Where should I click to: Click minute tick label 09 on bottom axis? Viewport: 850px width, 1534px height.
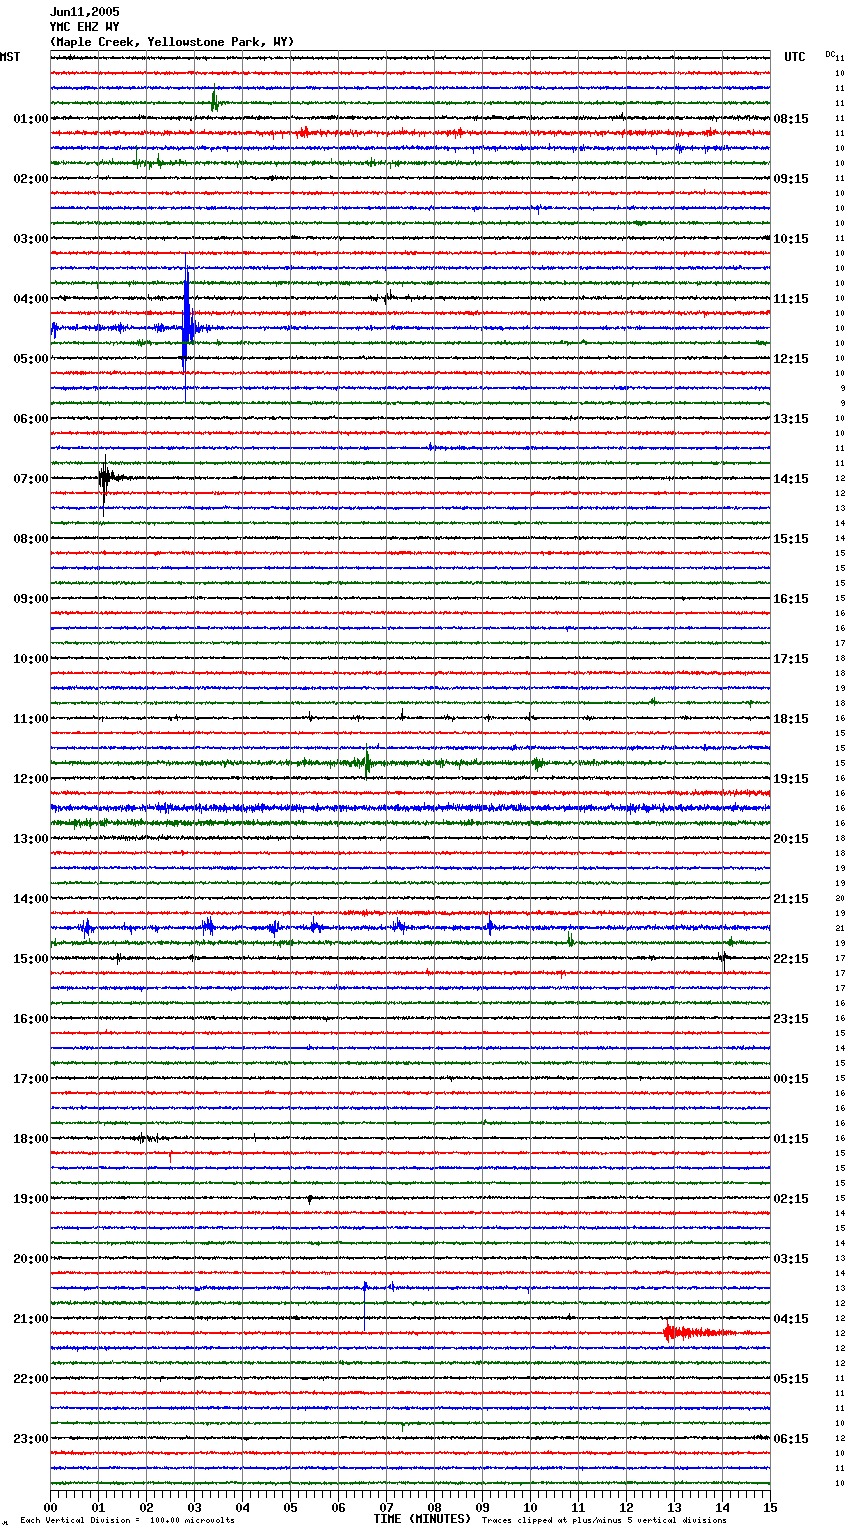(x=483, y=1506)
